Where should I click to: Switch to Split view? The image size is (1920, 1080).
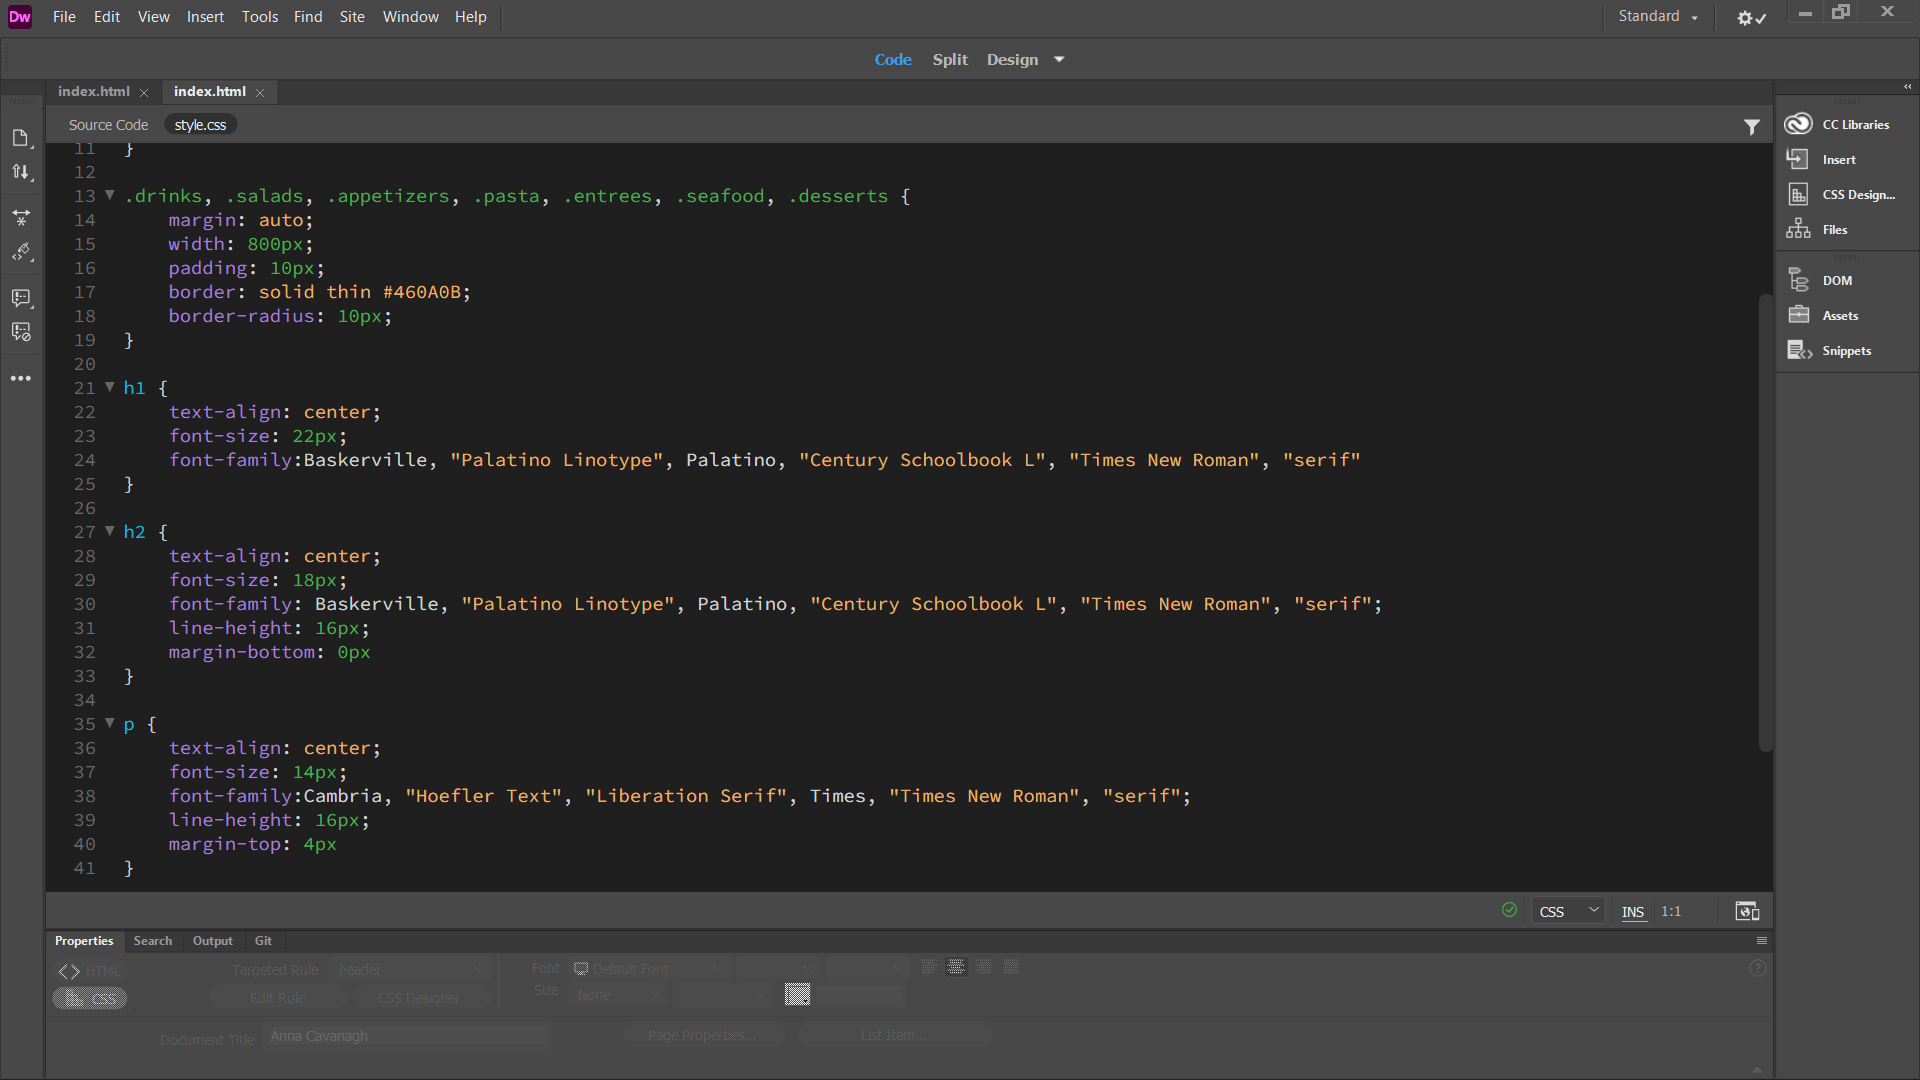coord(950,60)
